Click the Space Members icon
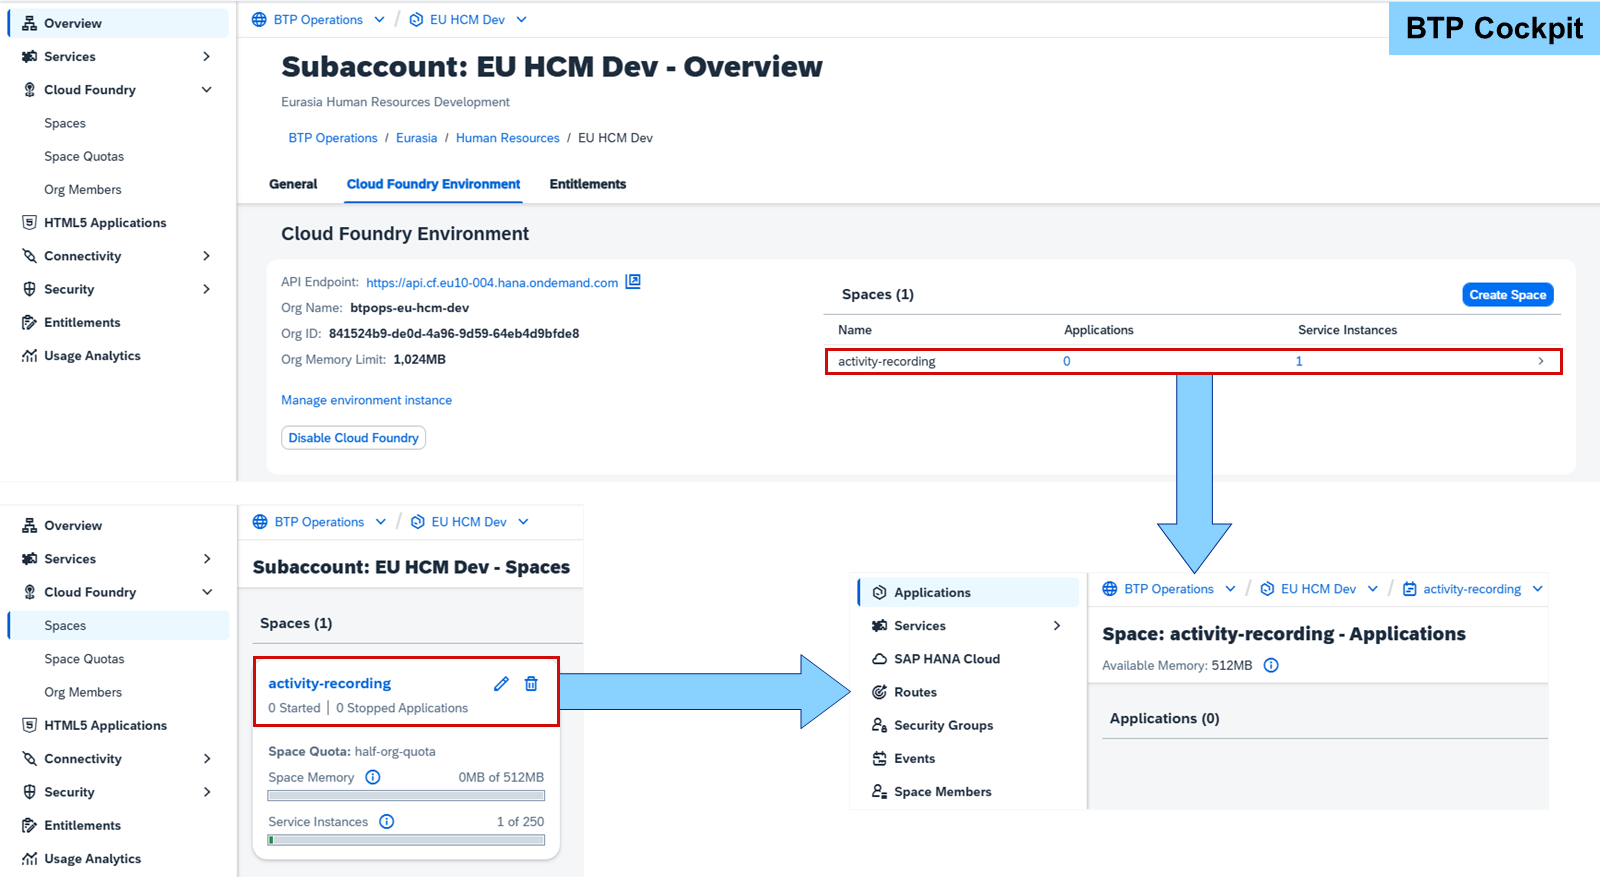Viewport: 1600px width, 877px height. [880, 792]
